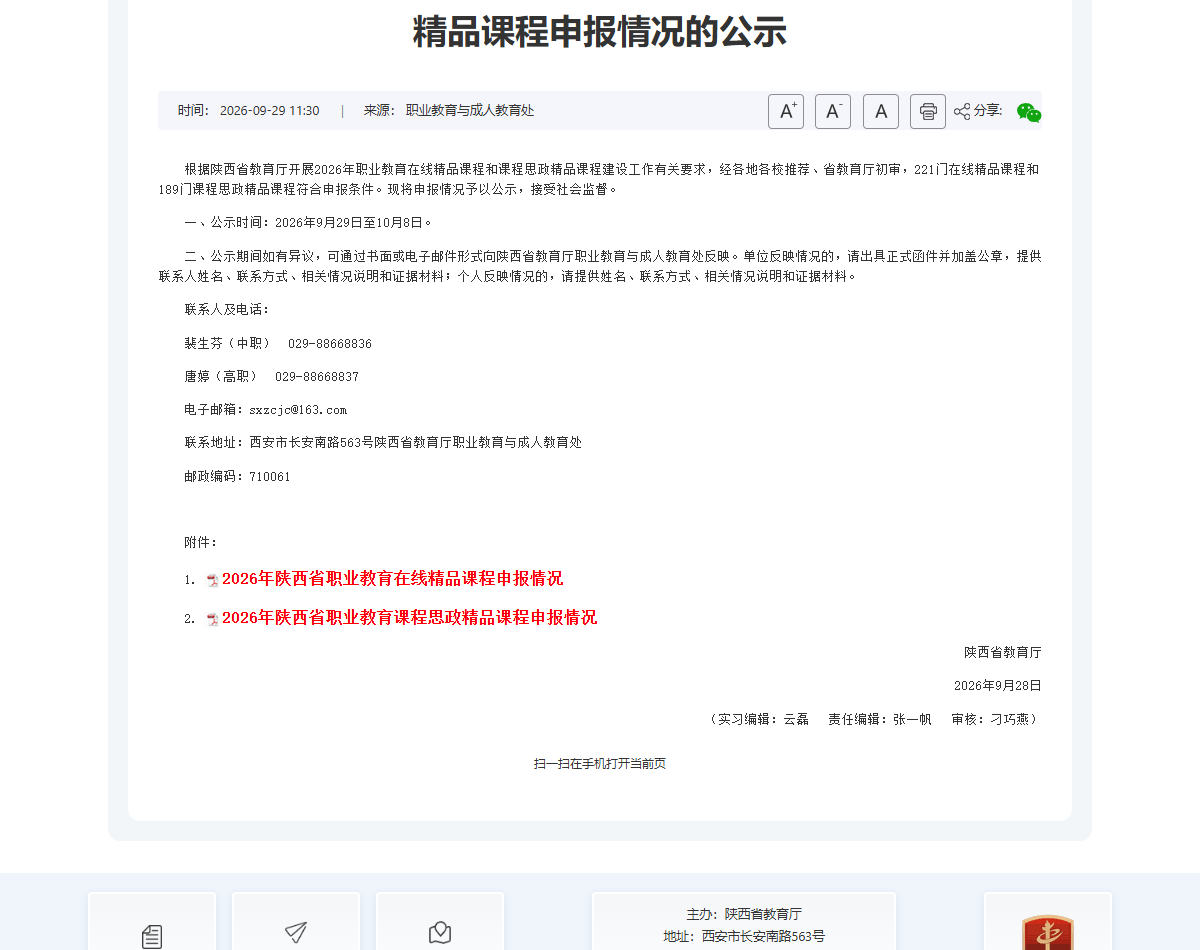Click signature 陕西省教育厅 at article end

pyautogui.click(x=1003, y=652)
